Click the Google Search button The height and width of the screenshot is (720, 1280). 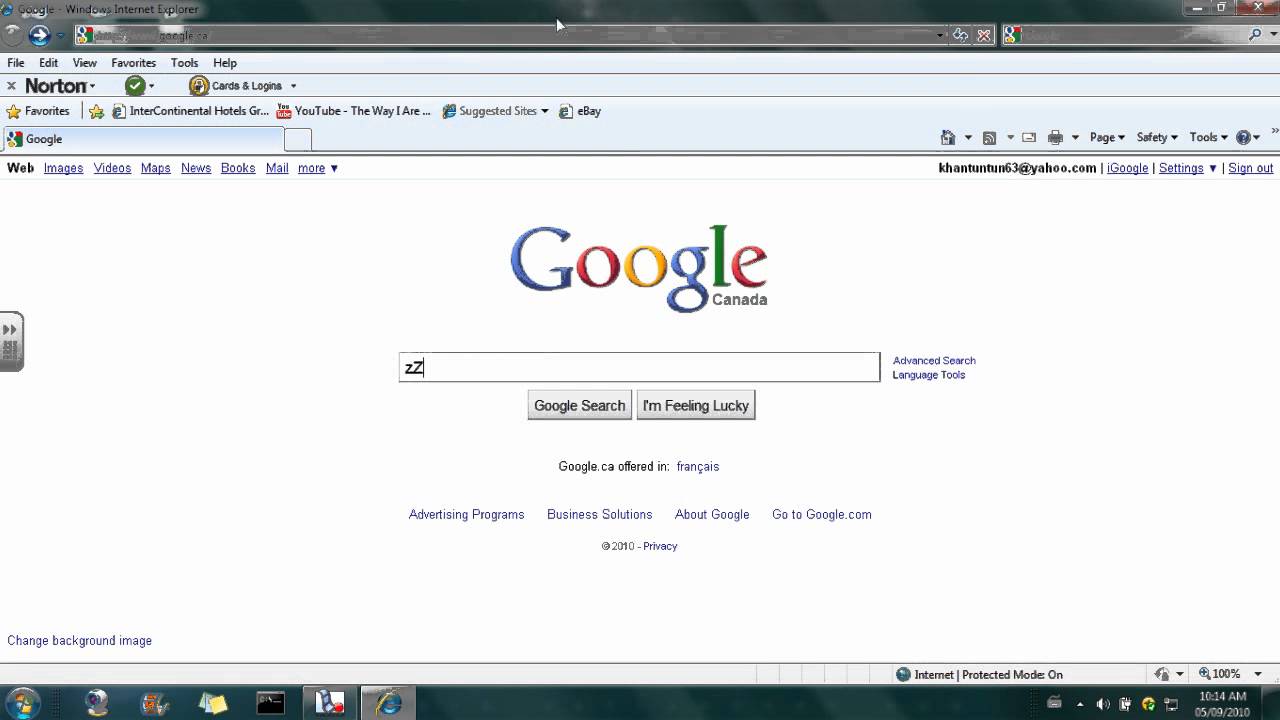click(x=579, y=405)
